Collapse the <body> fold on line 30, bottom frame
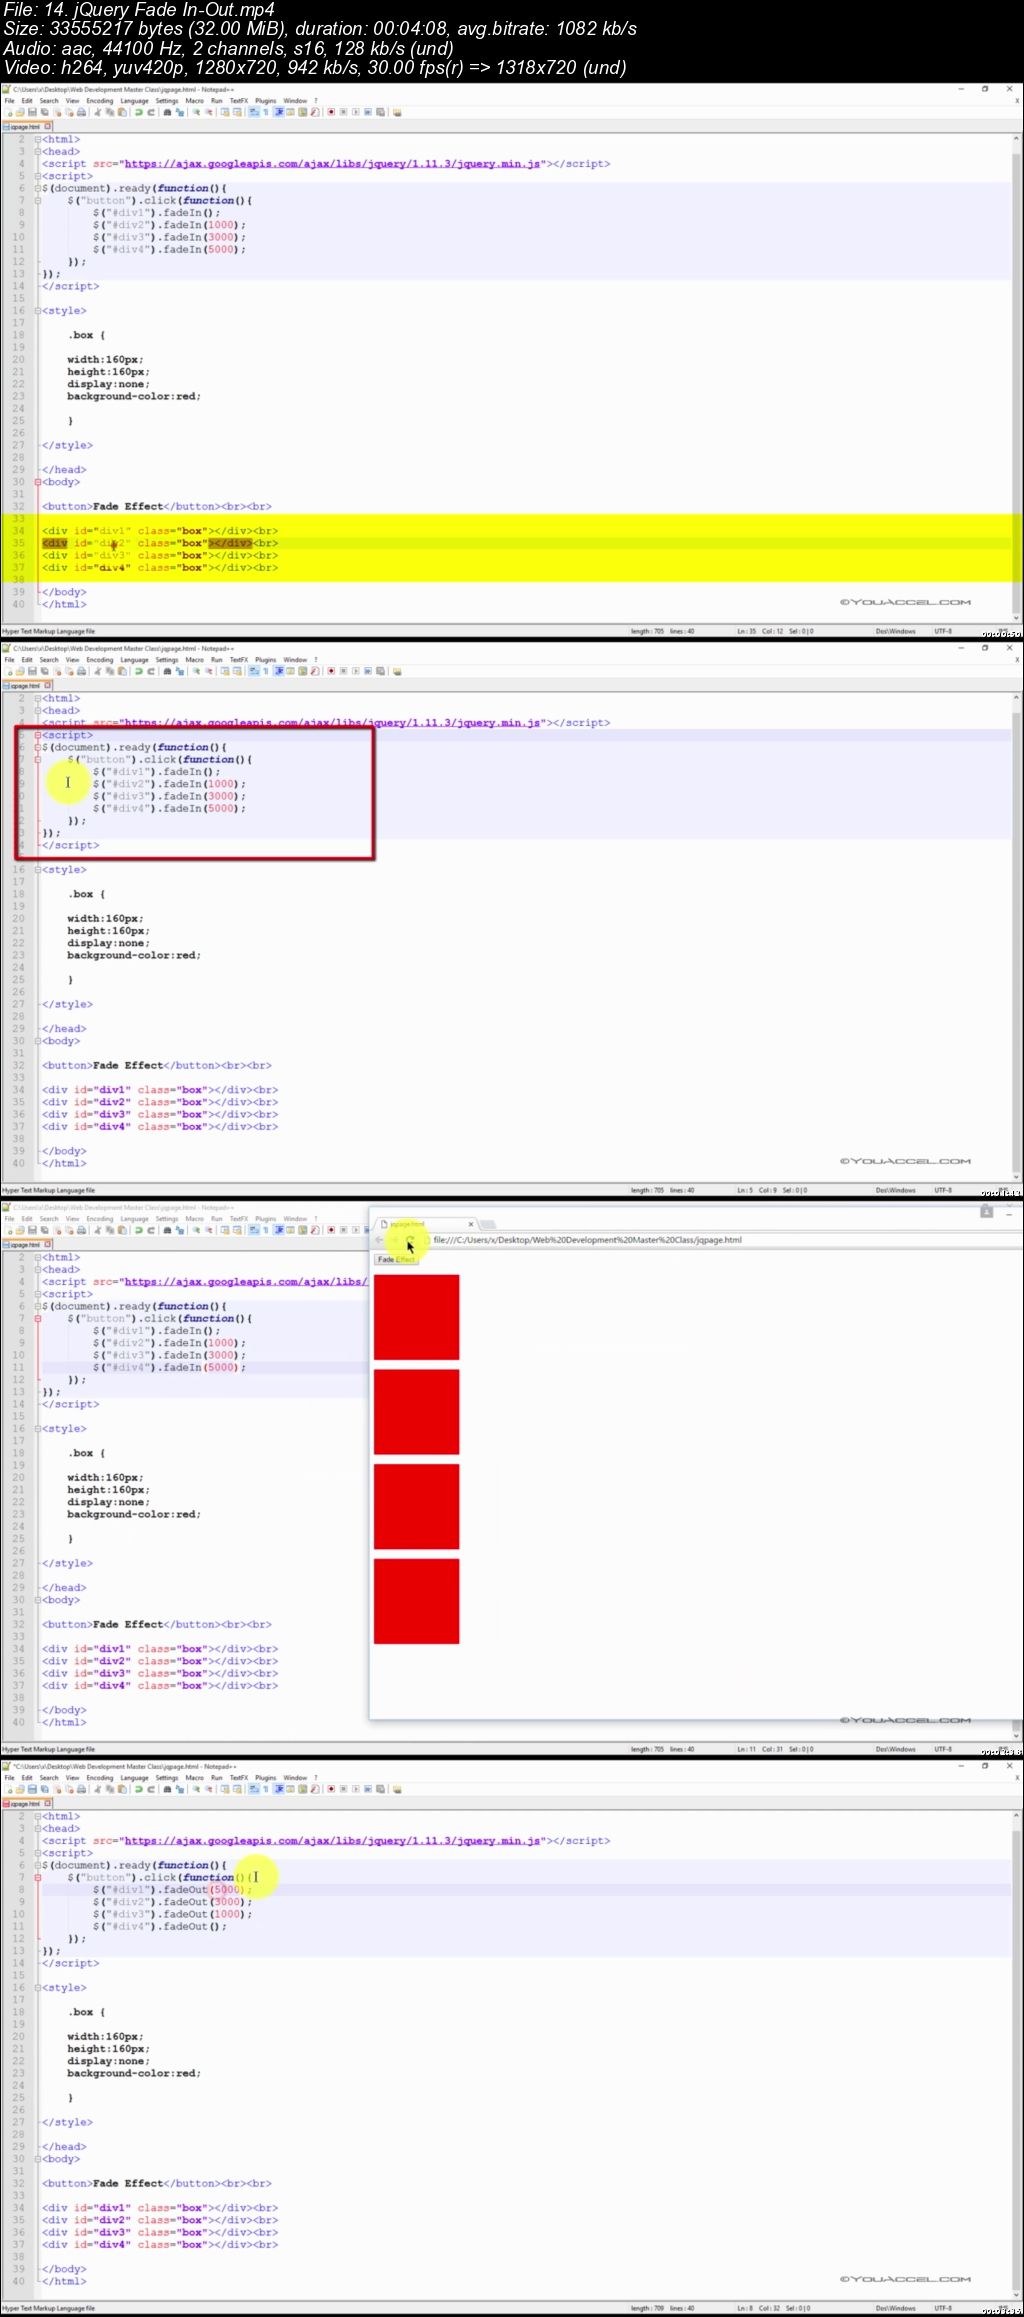This screenshot has width=1024, height=2317. click(x=38, y=2159)
